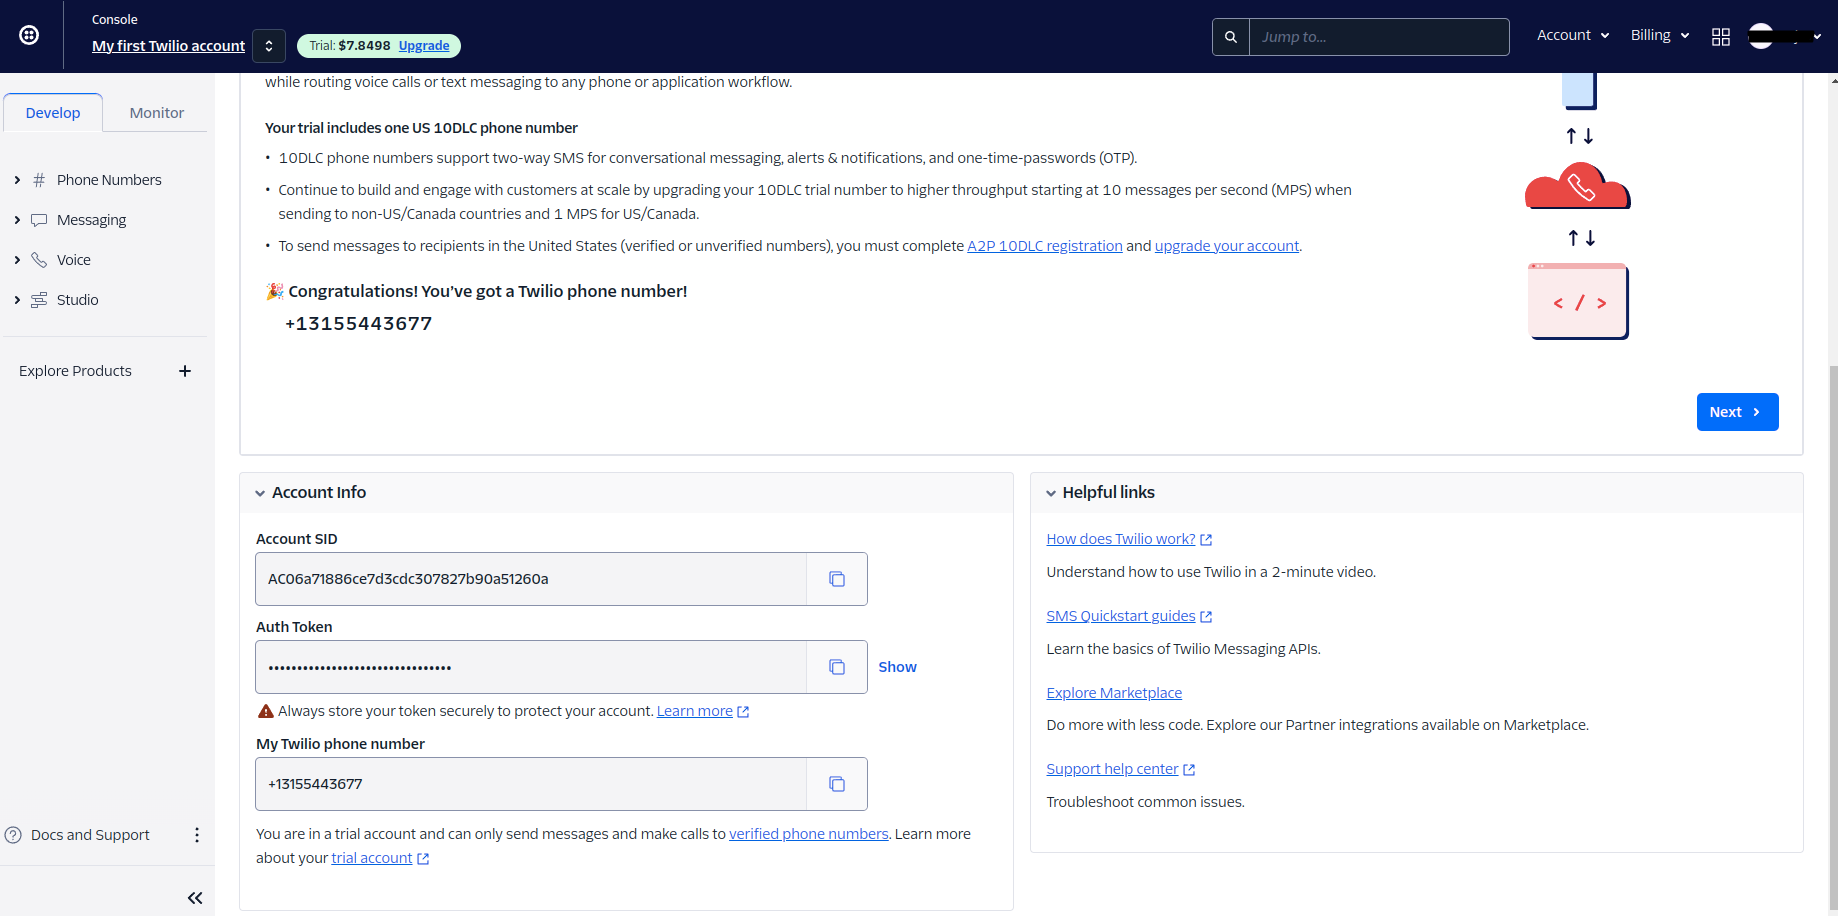The height and width of the screenshot is (916, 1838).
Task: Open the Billing dropdown menu
Action: 1660,35
